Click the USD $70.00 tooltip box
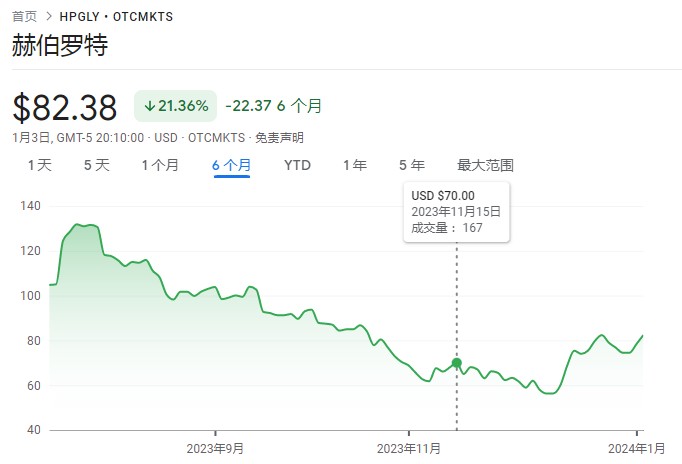Screen dimensions: 682x464 457,212
